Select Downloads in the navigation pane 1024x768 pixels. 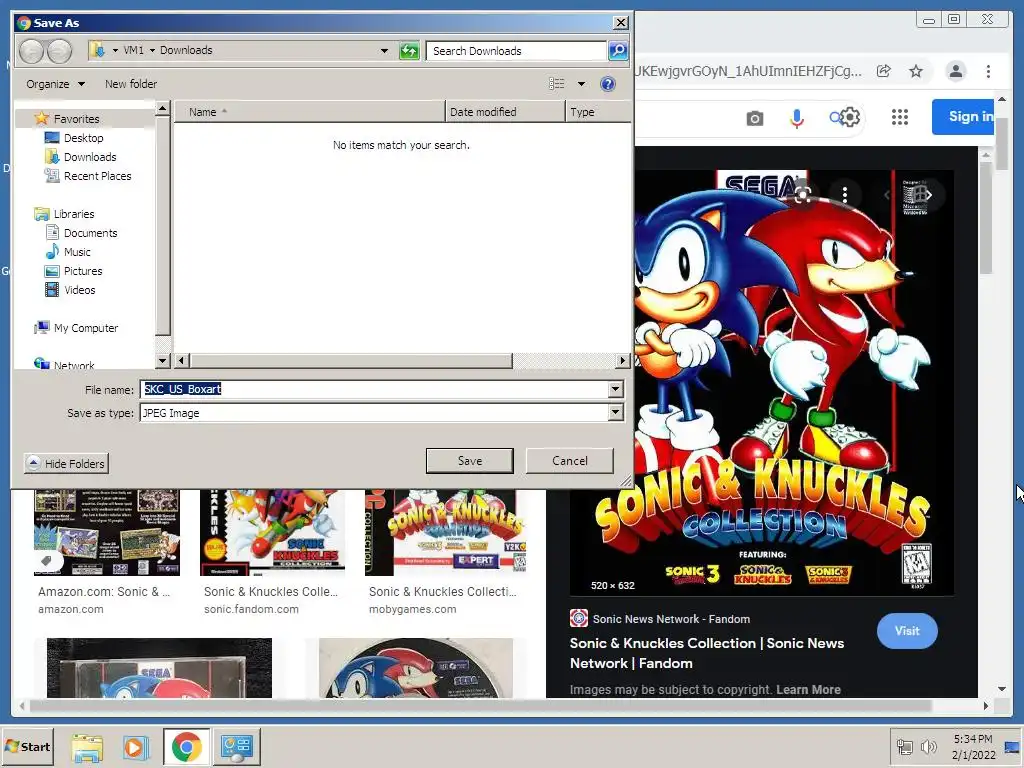[x=89, y=157]
